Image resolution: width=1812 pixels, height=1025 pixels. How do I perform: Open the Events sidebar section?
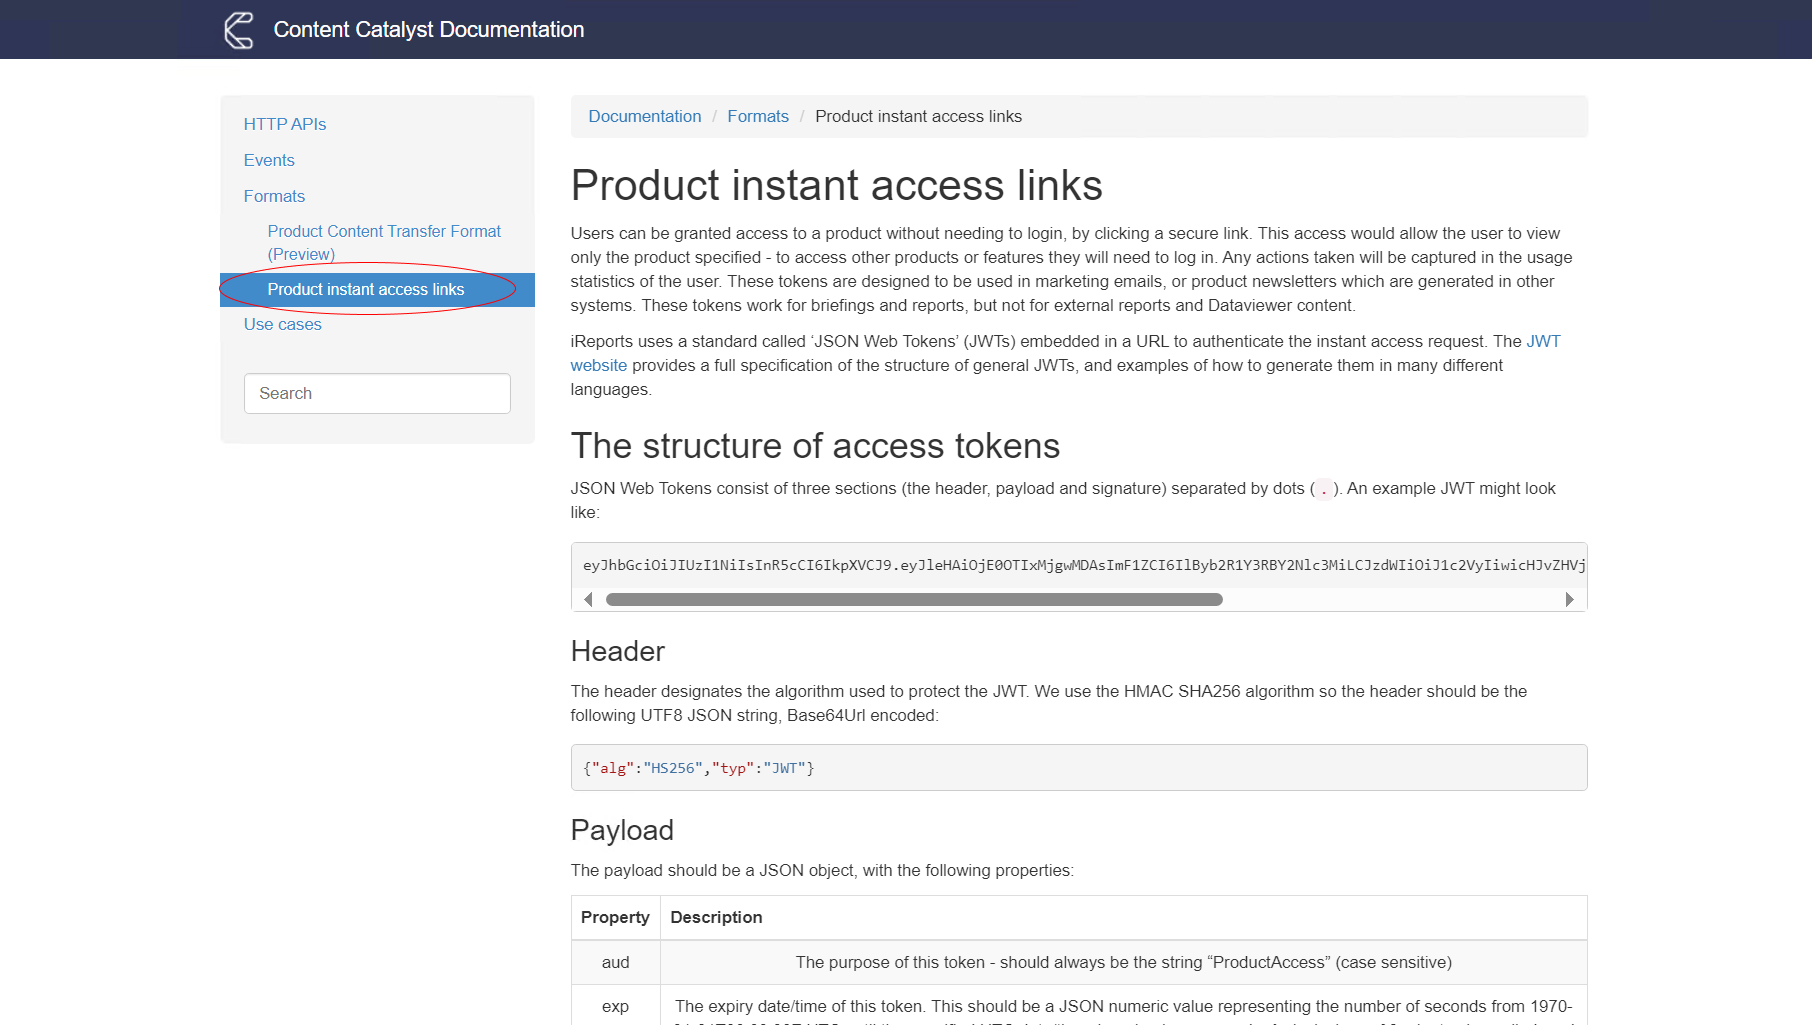(x=269, y=160)
